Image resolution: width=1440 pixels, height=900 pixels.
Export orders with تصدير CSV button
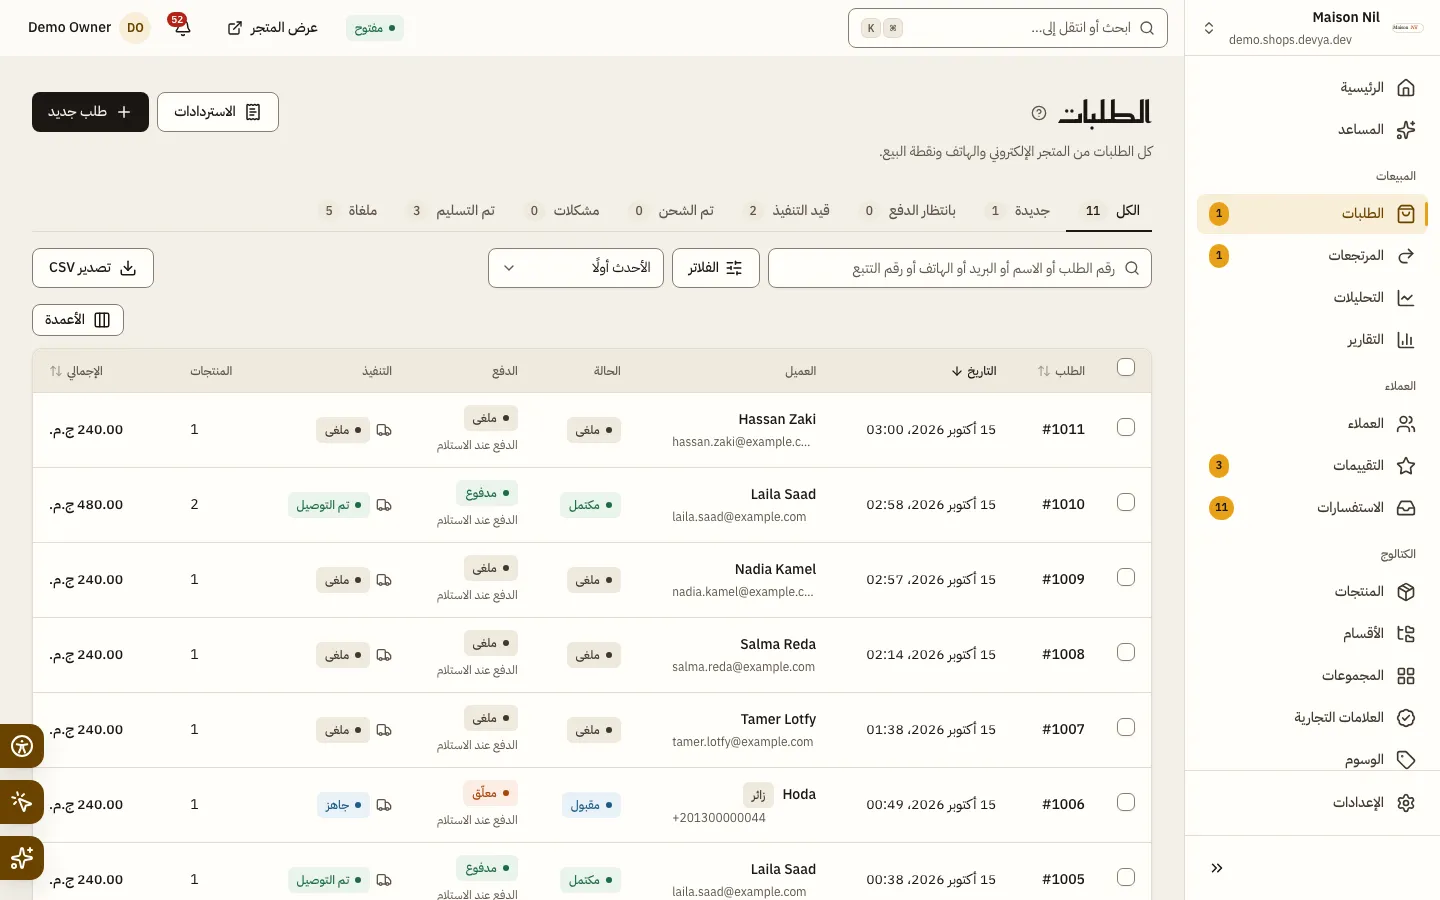[93, 268]
